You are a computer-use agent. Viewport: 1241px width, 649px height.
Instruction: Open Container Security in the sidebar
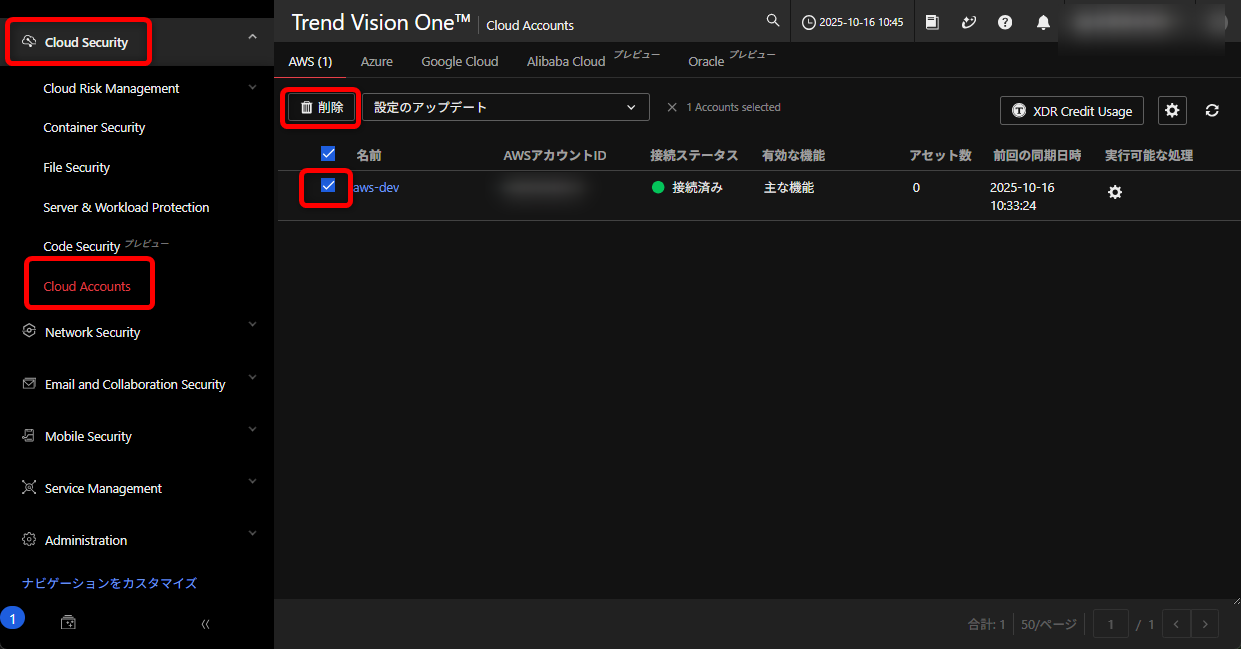coord(94,127)
